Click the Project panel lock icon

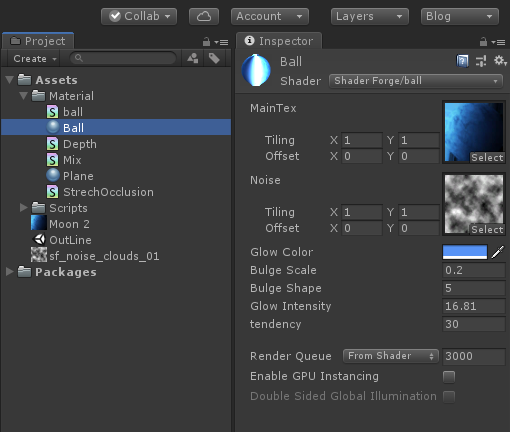(206, 42)
